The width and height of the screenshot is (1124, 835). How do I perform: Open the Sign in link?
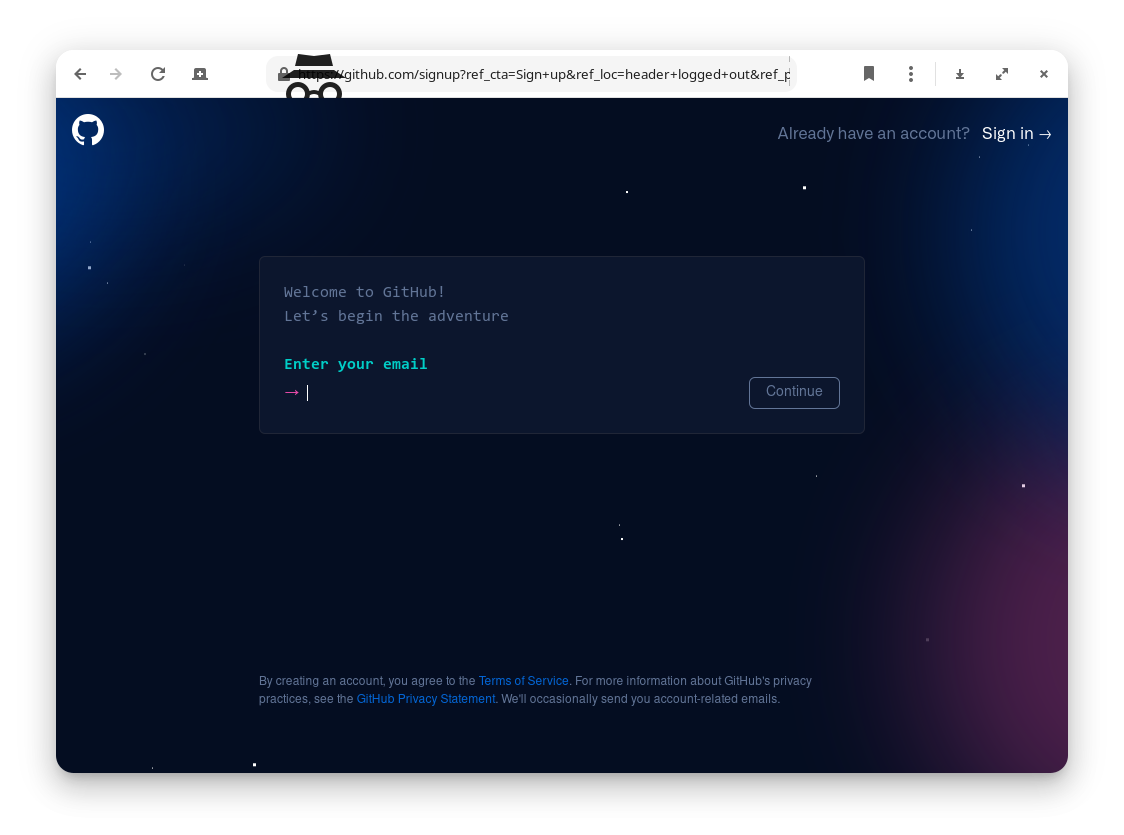pos(1016,134)
